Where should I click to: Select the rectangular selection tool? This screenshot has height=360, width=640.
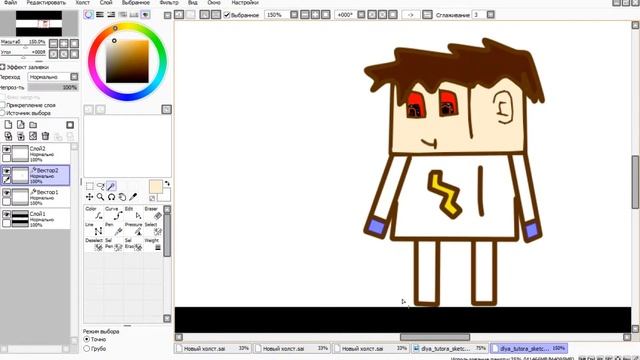click(x=90, y=187)
